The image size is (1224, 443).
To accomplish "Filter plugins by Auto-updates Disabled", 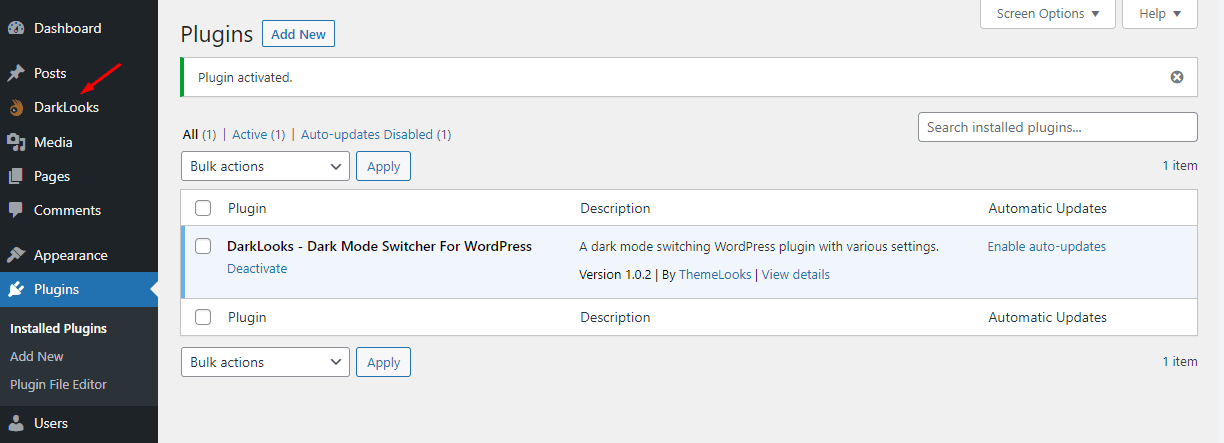I will (x=376, y=134).
